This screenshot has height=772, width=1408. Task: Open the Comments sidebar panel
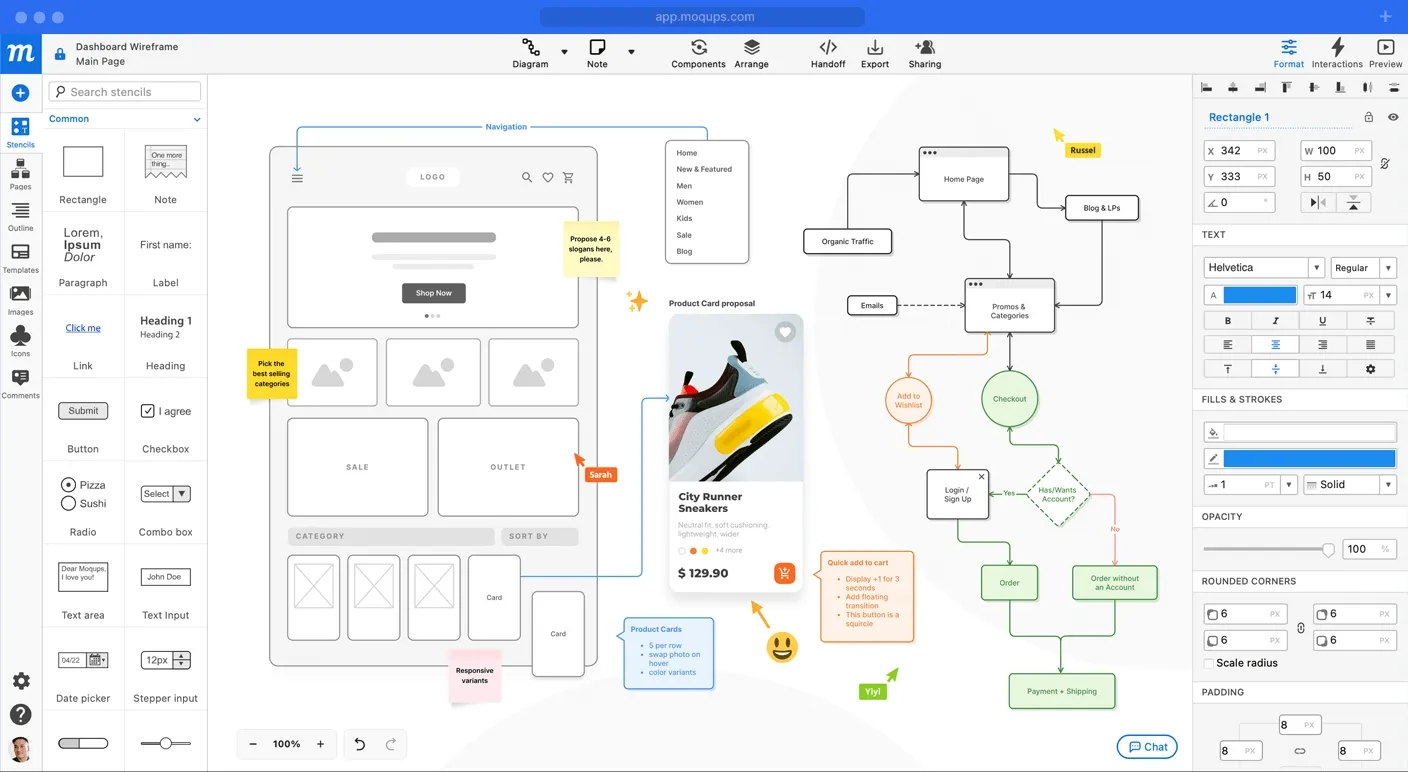pyautogui.click(x=20, y=383)
